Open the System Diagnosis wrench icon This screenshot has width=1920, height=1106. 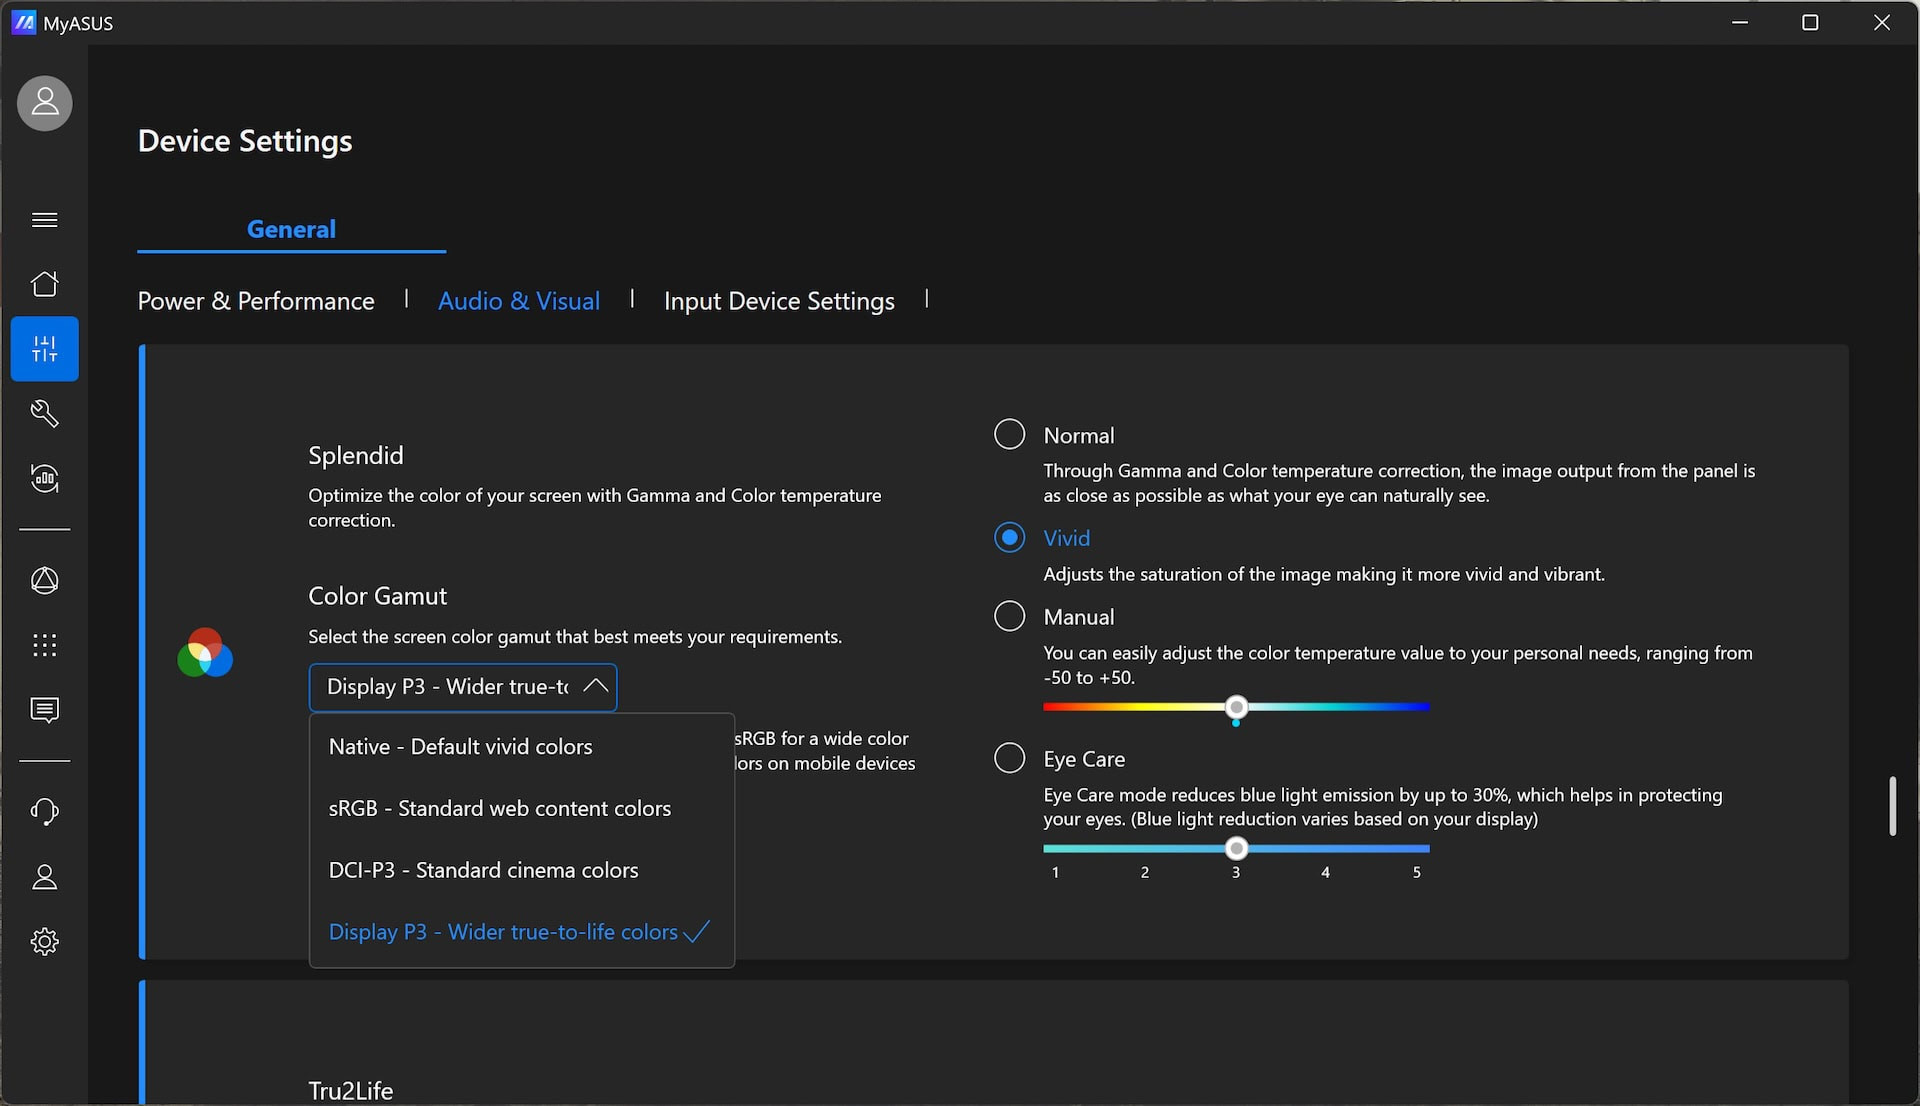coord(45,414)
